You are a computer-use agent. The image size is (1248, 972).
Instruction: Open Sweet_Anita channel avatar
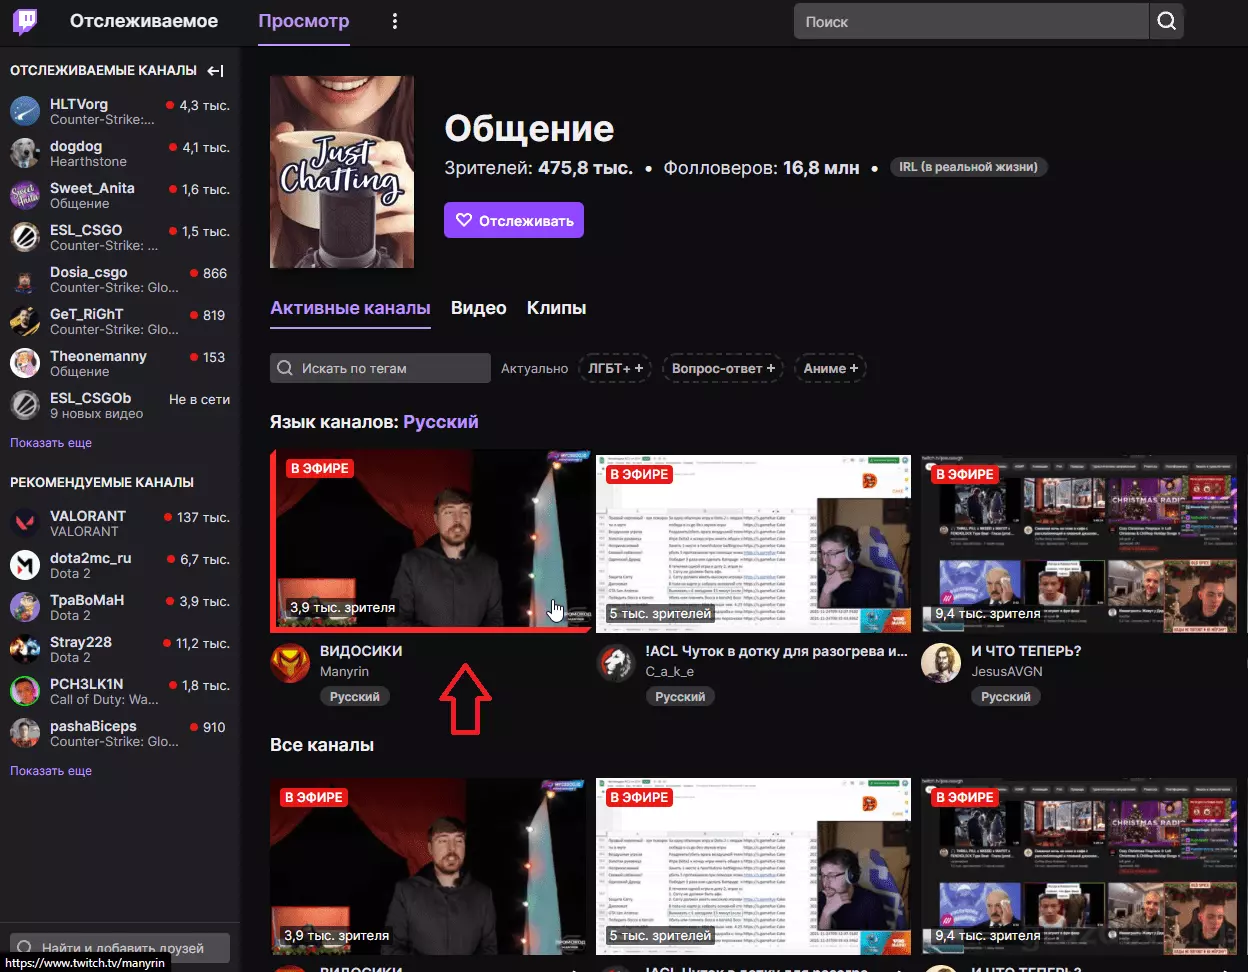coord(25,195)
